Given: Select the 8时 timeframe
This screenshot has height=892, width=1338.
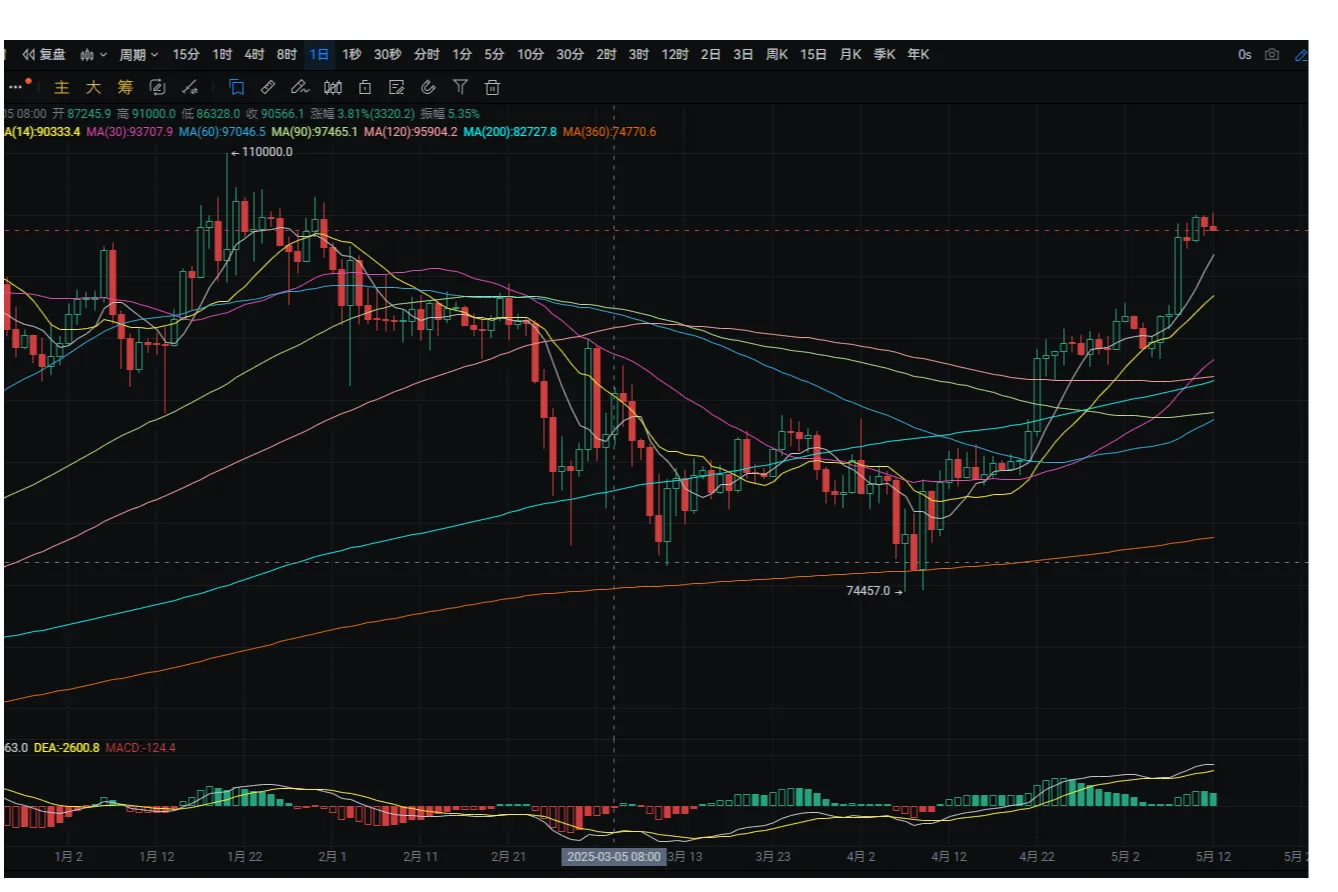Looking at the screenshot, I should click(x=287, y=55).
